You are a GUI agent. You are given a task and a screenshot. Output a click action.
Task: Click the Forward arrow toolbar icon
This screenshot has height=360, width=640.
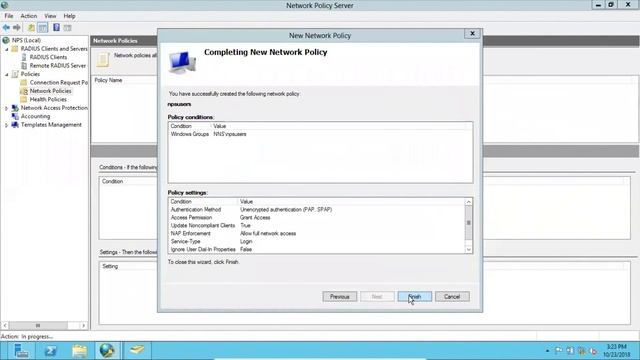coord(17,28)
